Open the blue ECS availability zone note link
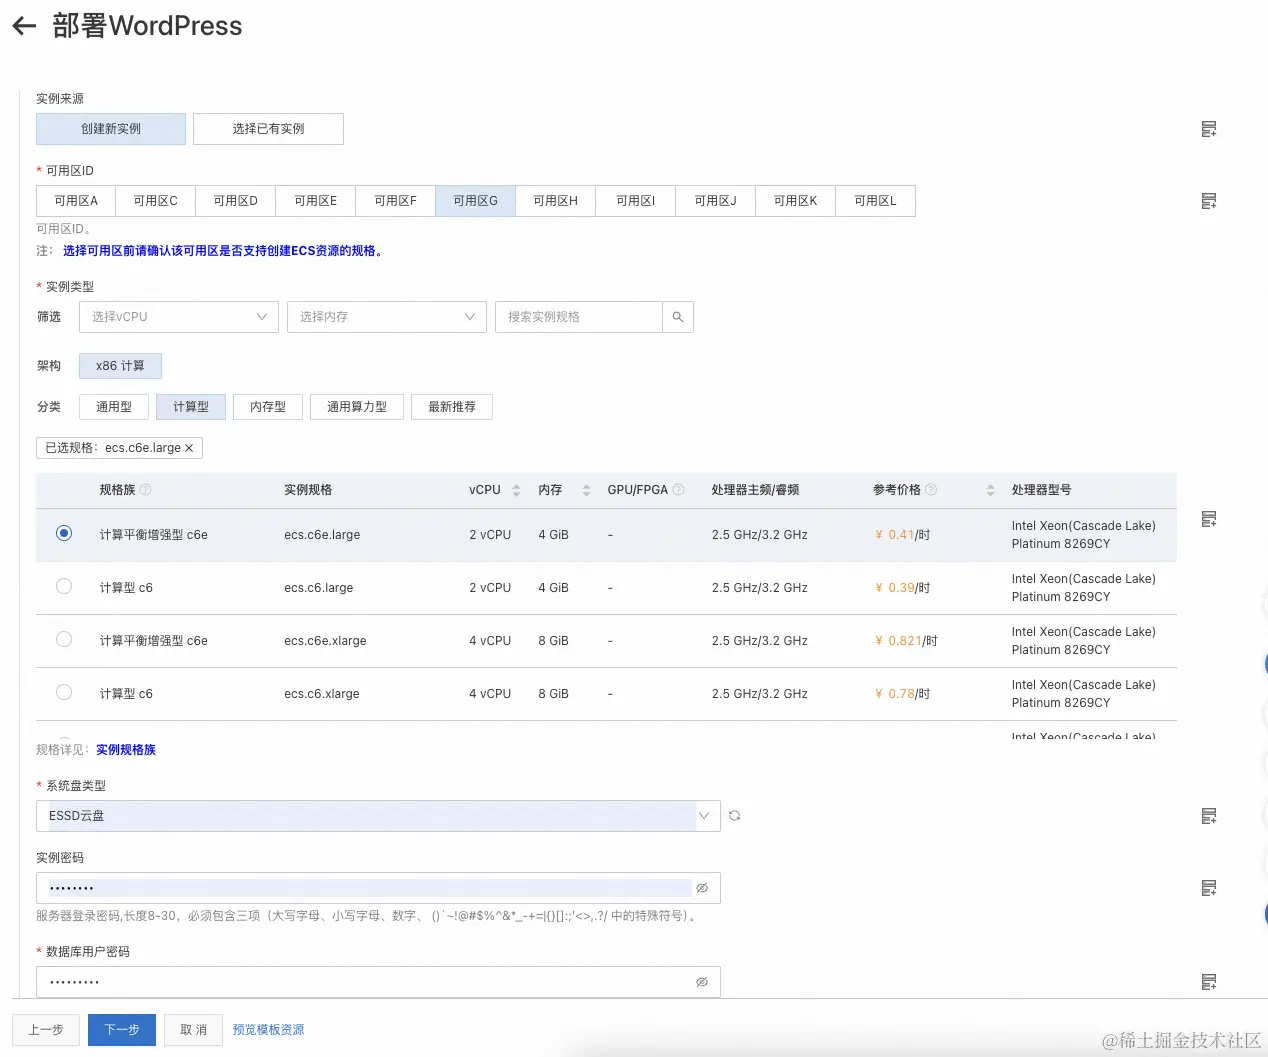 pos(222,251)
